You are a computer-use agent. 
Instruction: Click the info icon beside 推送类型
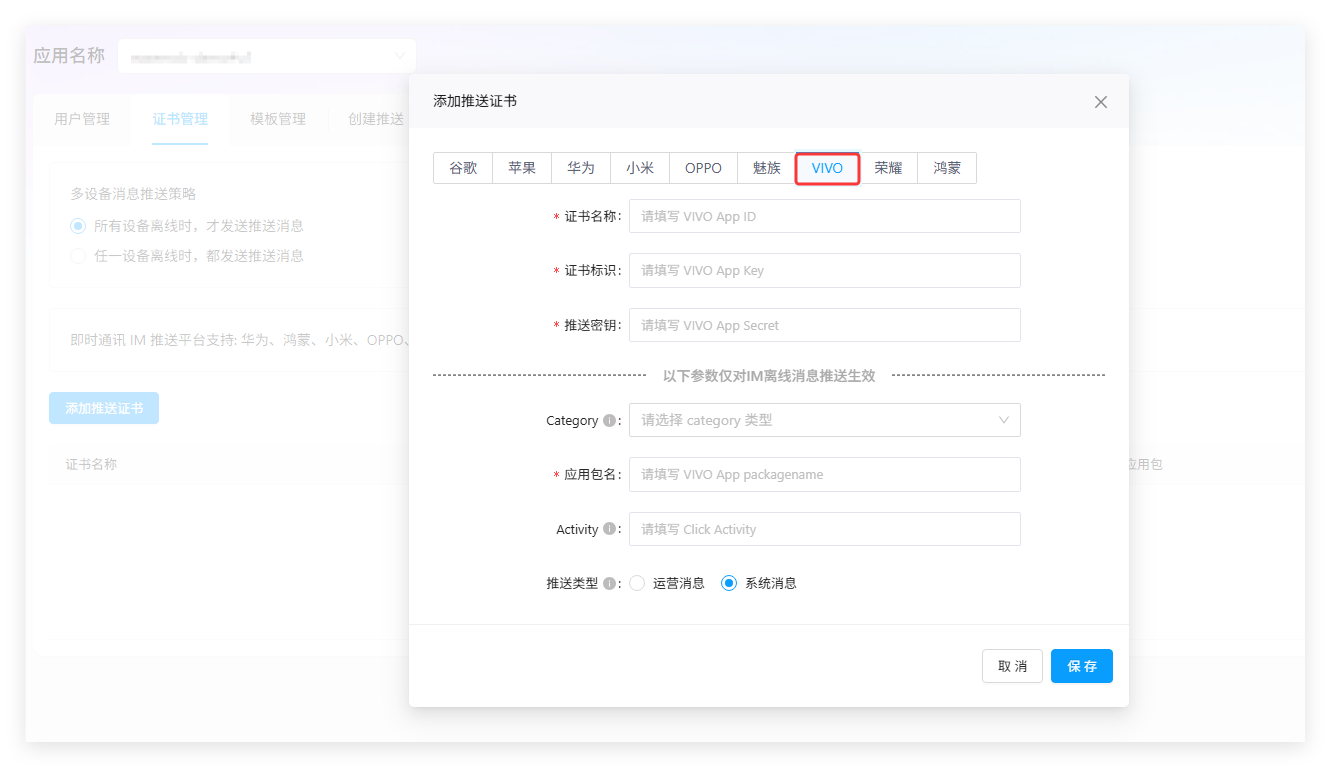(x=610, y=584)
